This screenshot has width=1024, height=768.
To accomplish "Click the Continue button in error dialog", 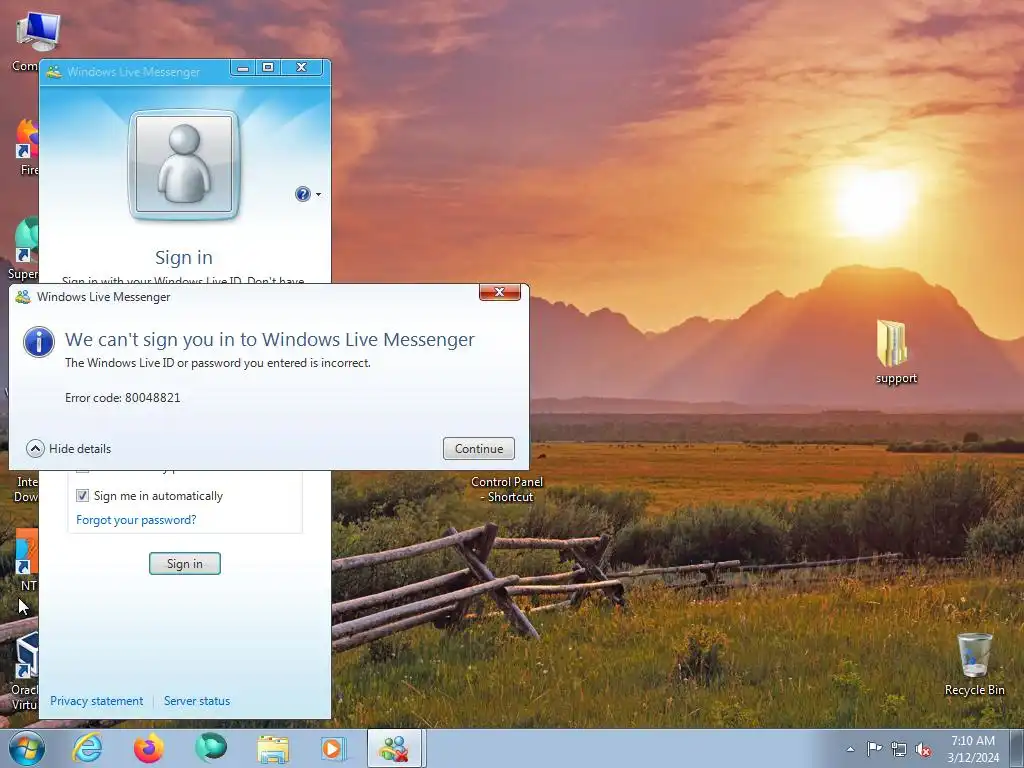I will click(479, 449).
